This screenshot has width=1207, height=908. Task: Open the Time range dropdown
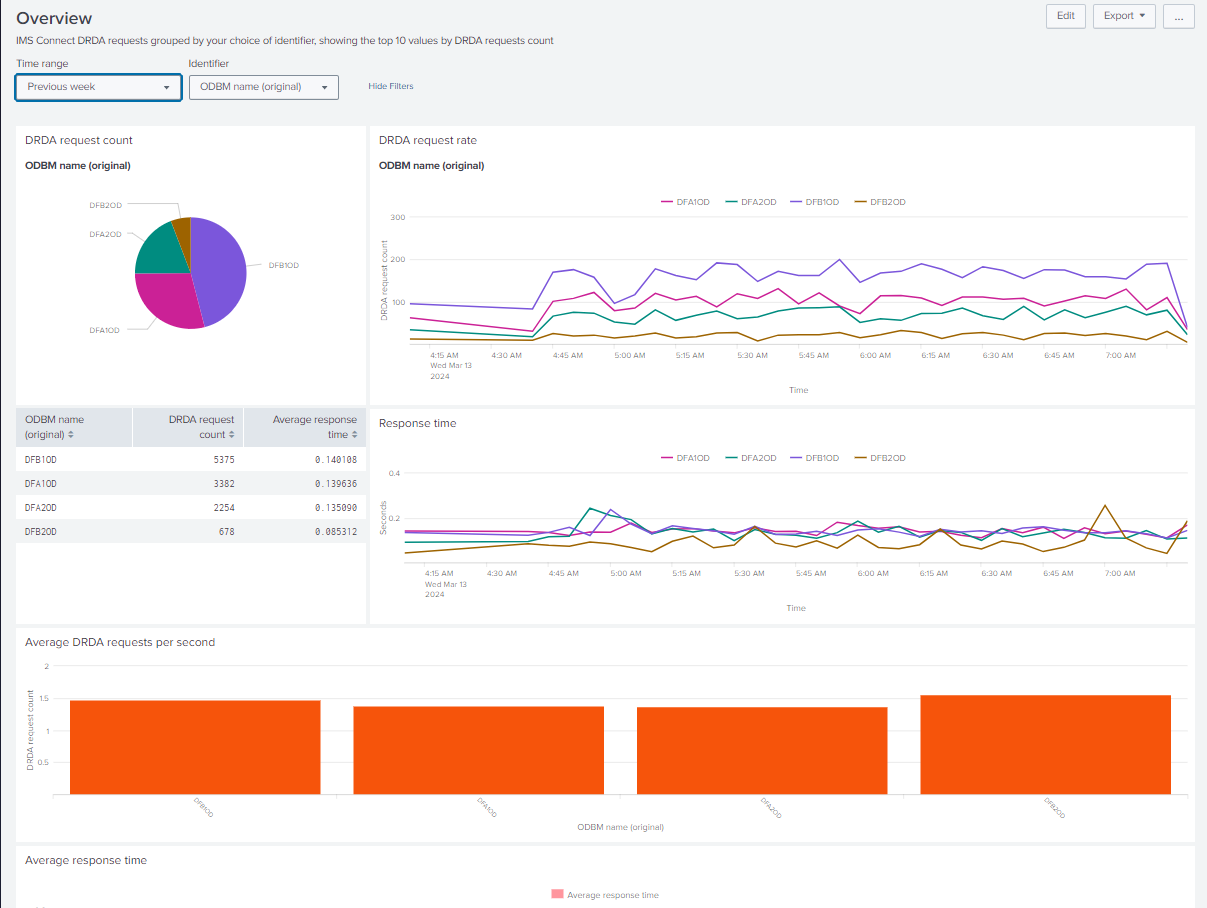coord(98,87)
